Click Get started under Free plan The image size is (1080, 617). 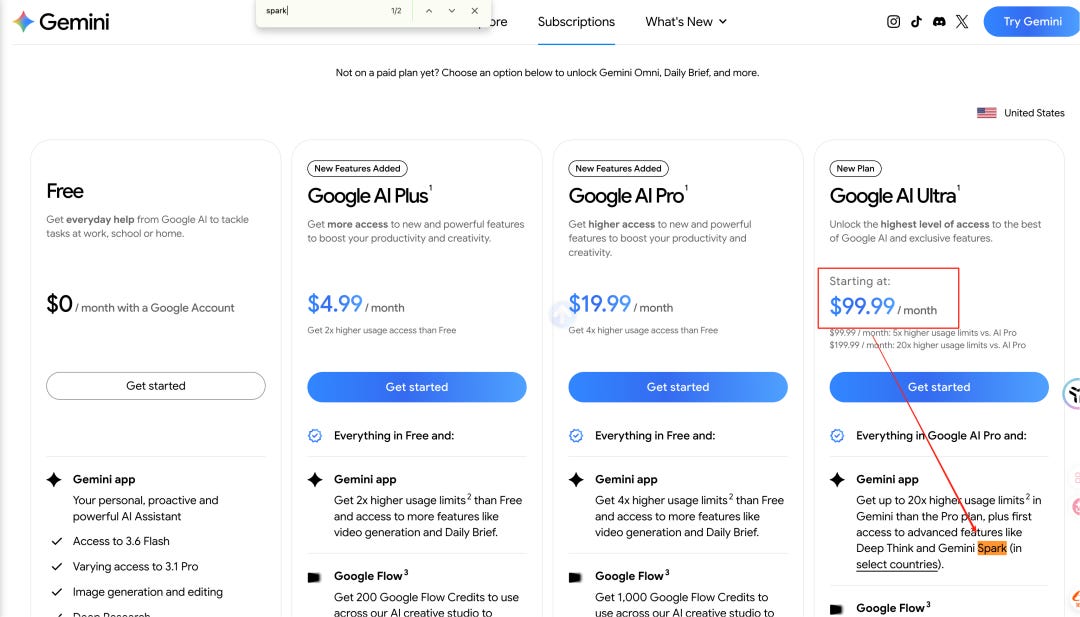point(156,386)
